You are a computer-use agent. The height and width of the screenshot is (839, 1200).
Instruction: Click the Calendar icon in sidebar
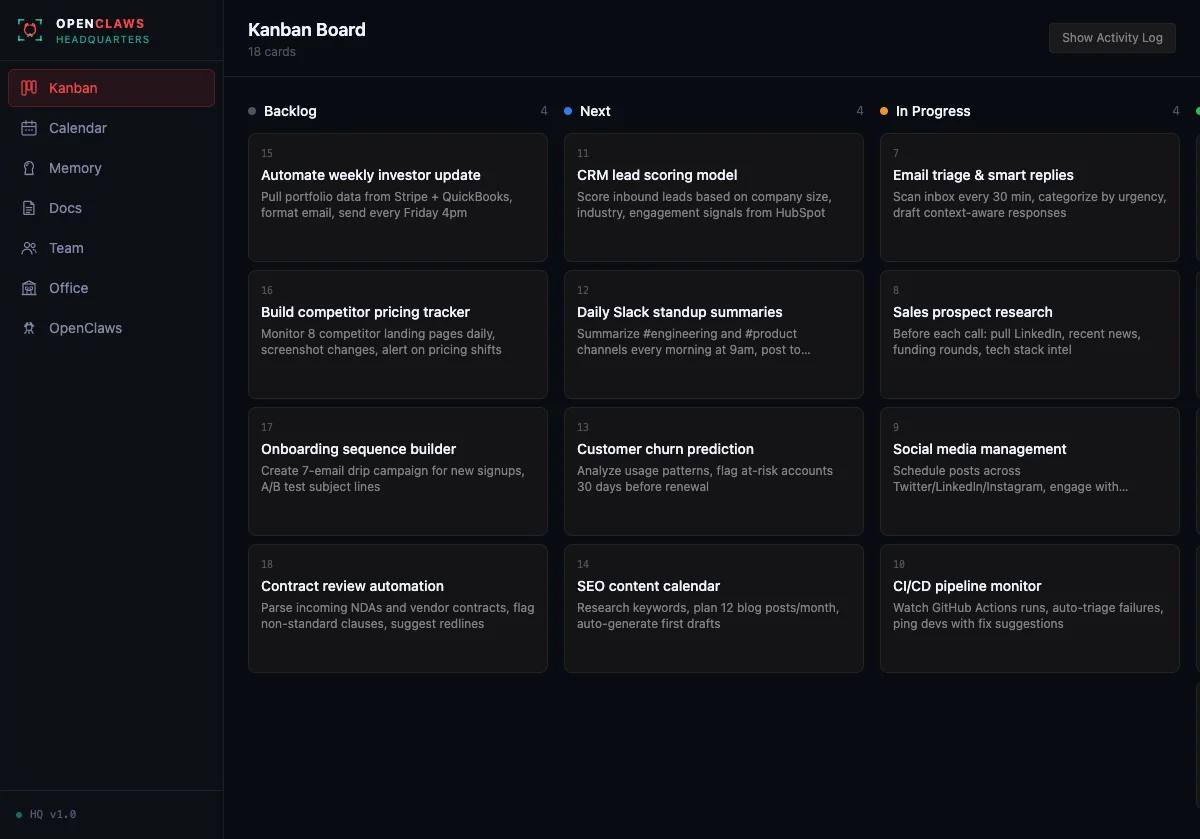coord(29,128)
